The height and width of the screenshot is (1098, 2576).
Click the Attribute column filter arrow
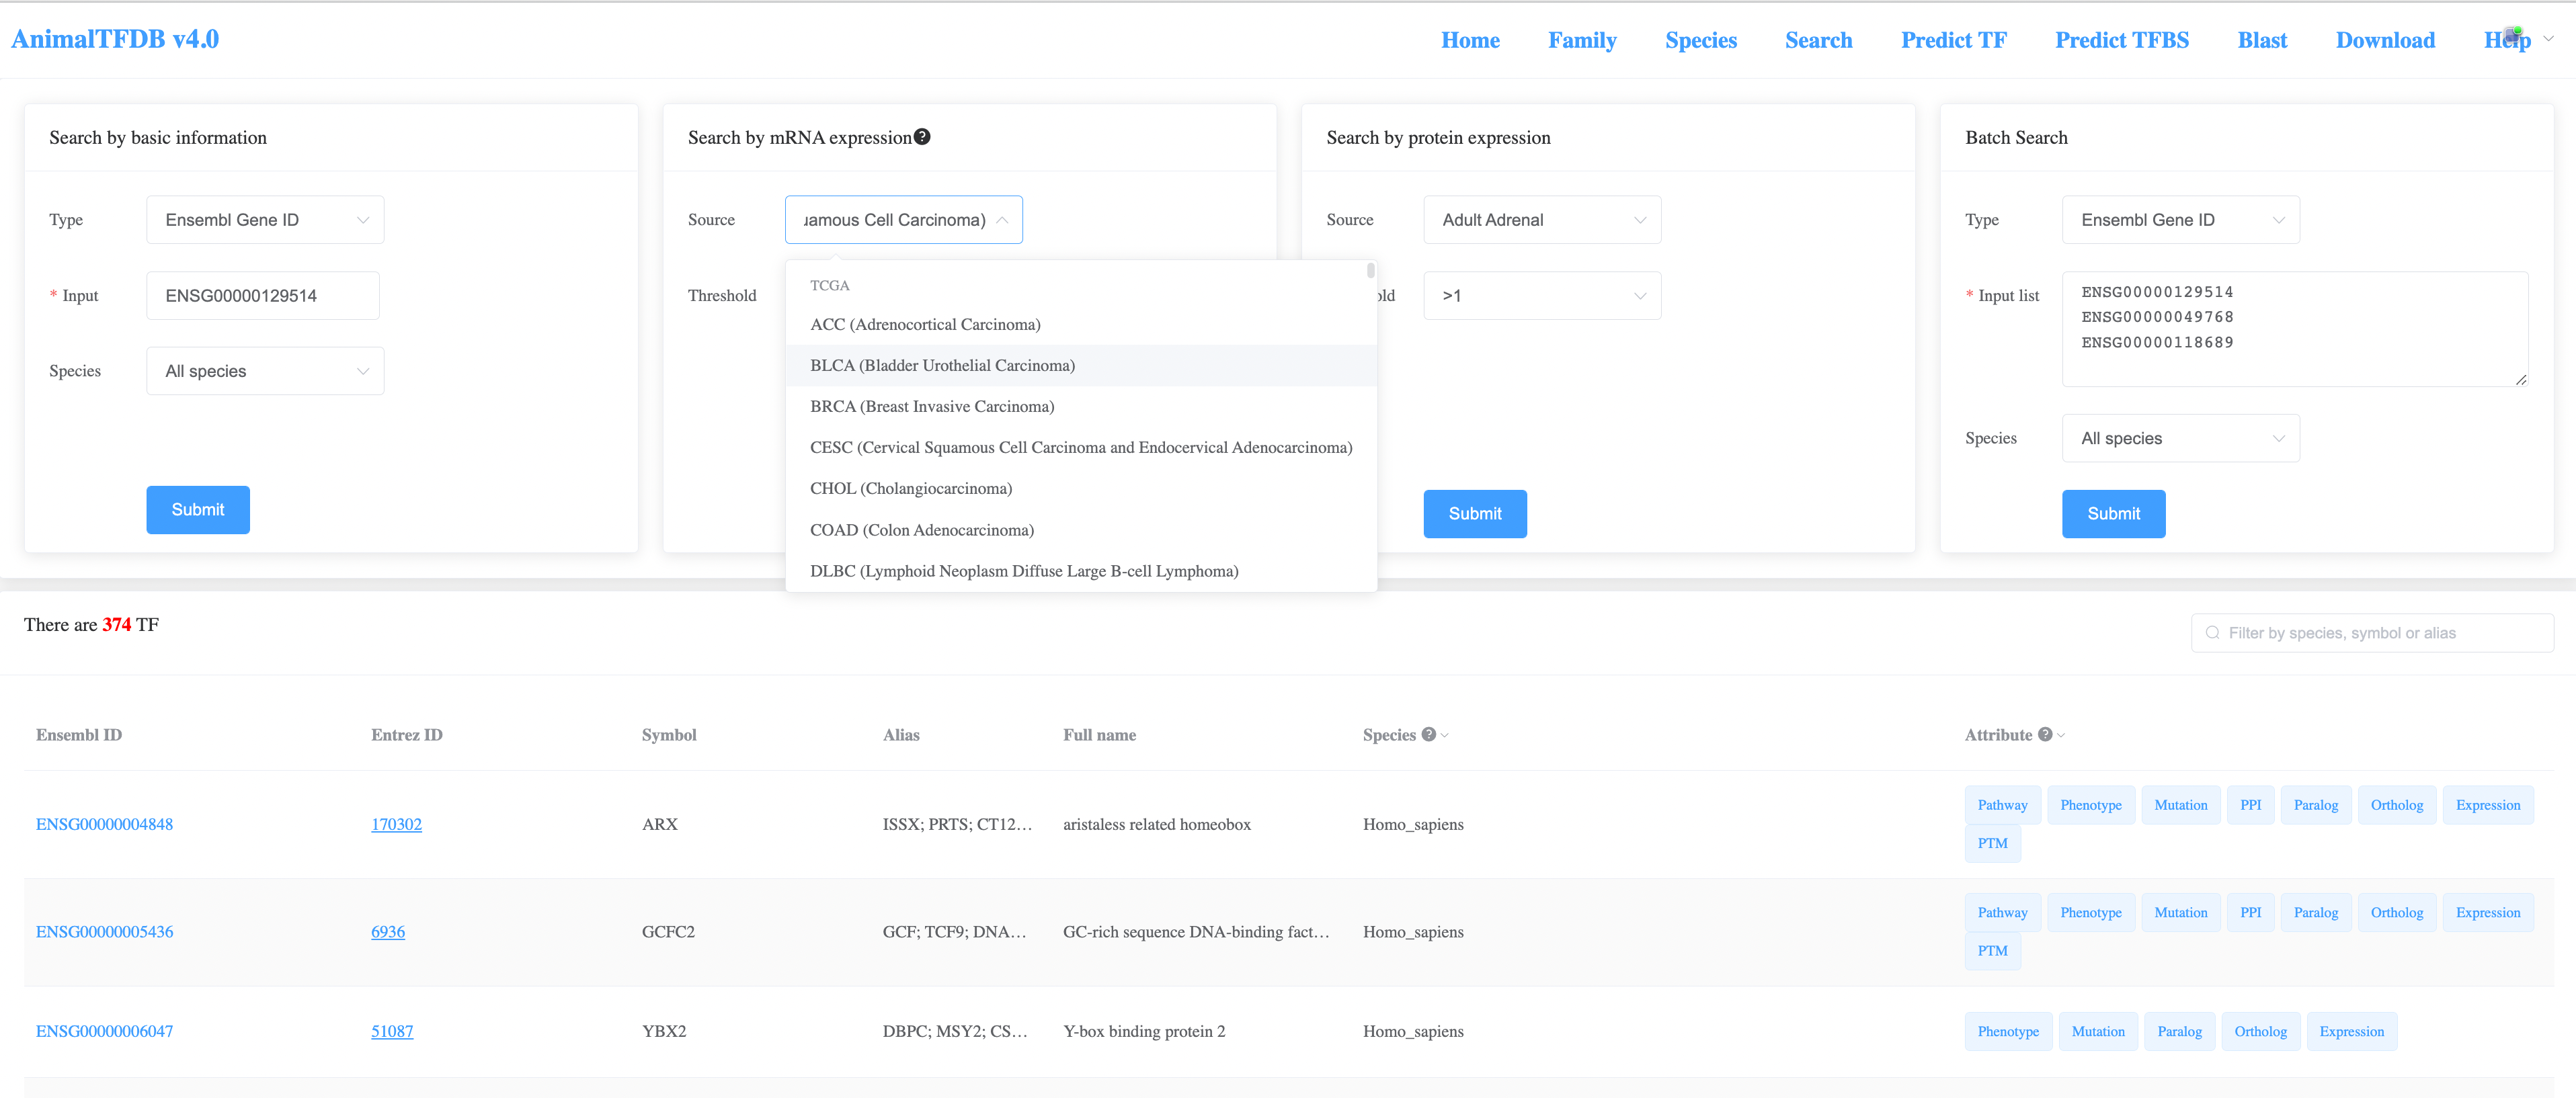2061,736
